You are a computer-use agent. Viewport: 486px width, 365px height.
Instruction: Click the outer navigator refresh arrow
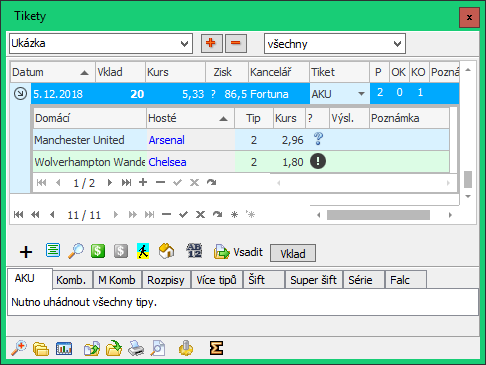pos(217,214)
